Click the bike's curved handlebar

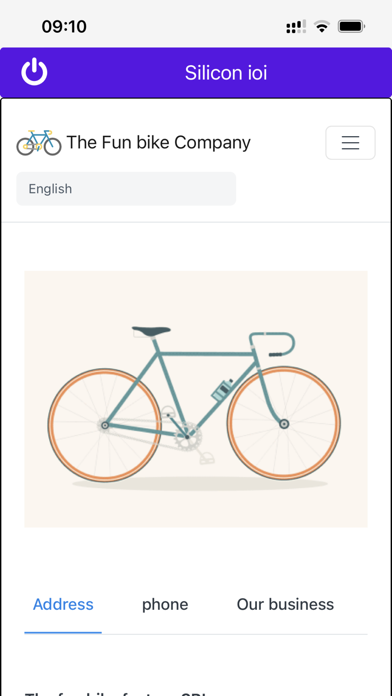[x=272, y=344]
